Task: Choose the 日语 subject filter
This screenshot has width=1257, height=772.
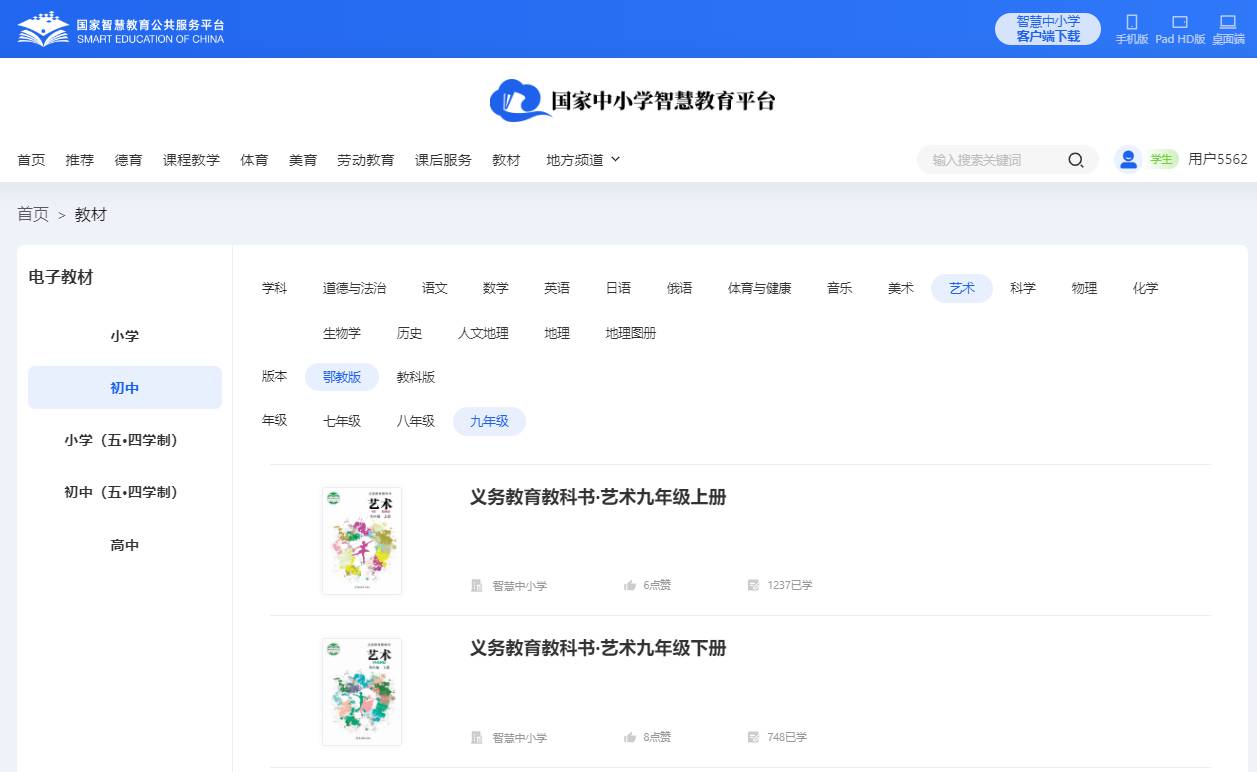Action: [618, 288]
